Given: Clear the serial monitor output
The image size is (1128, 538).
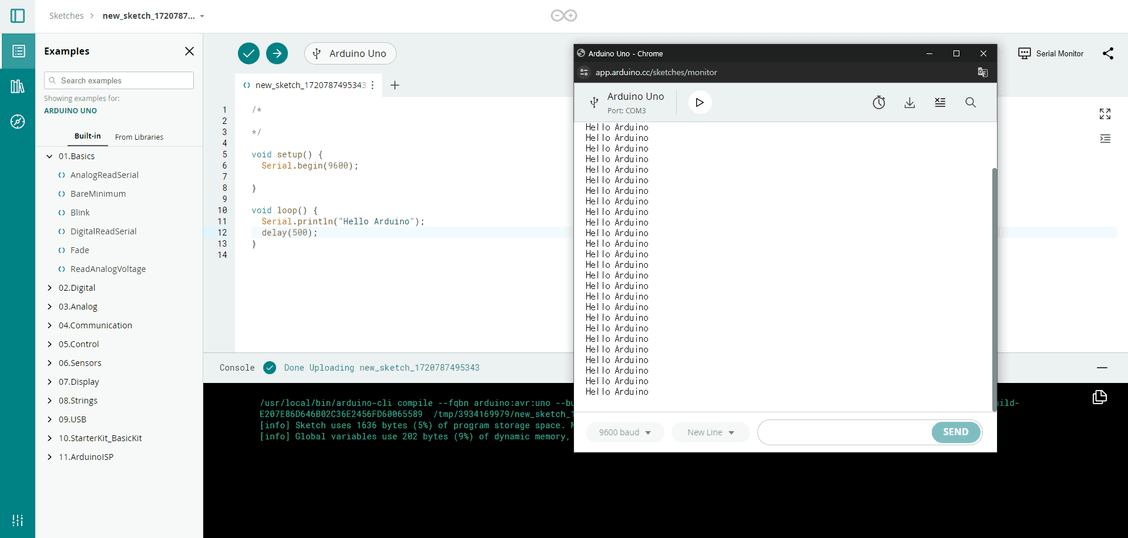Looking at the screenshot, I should point(940,102).
